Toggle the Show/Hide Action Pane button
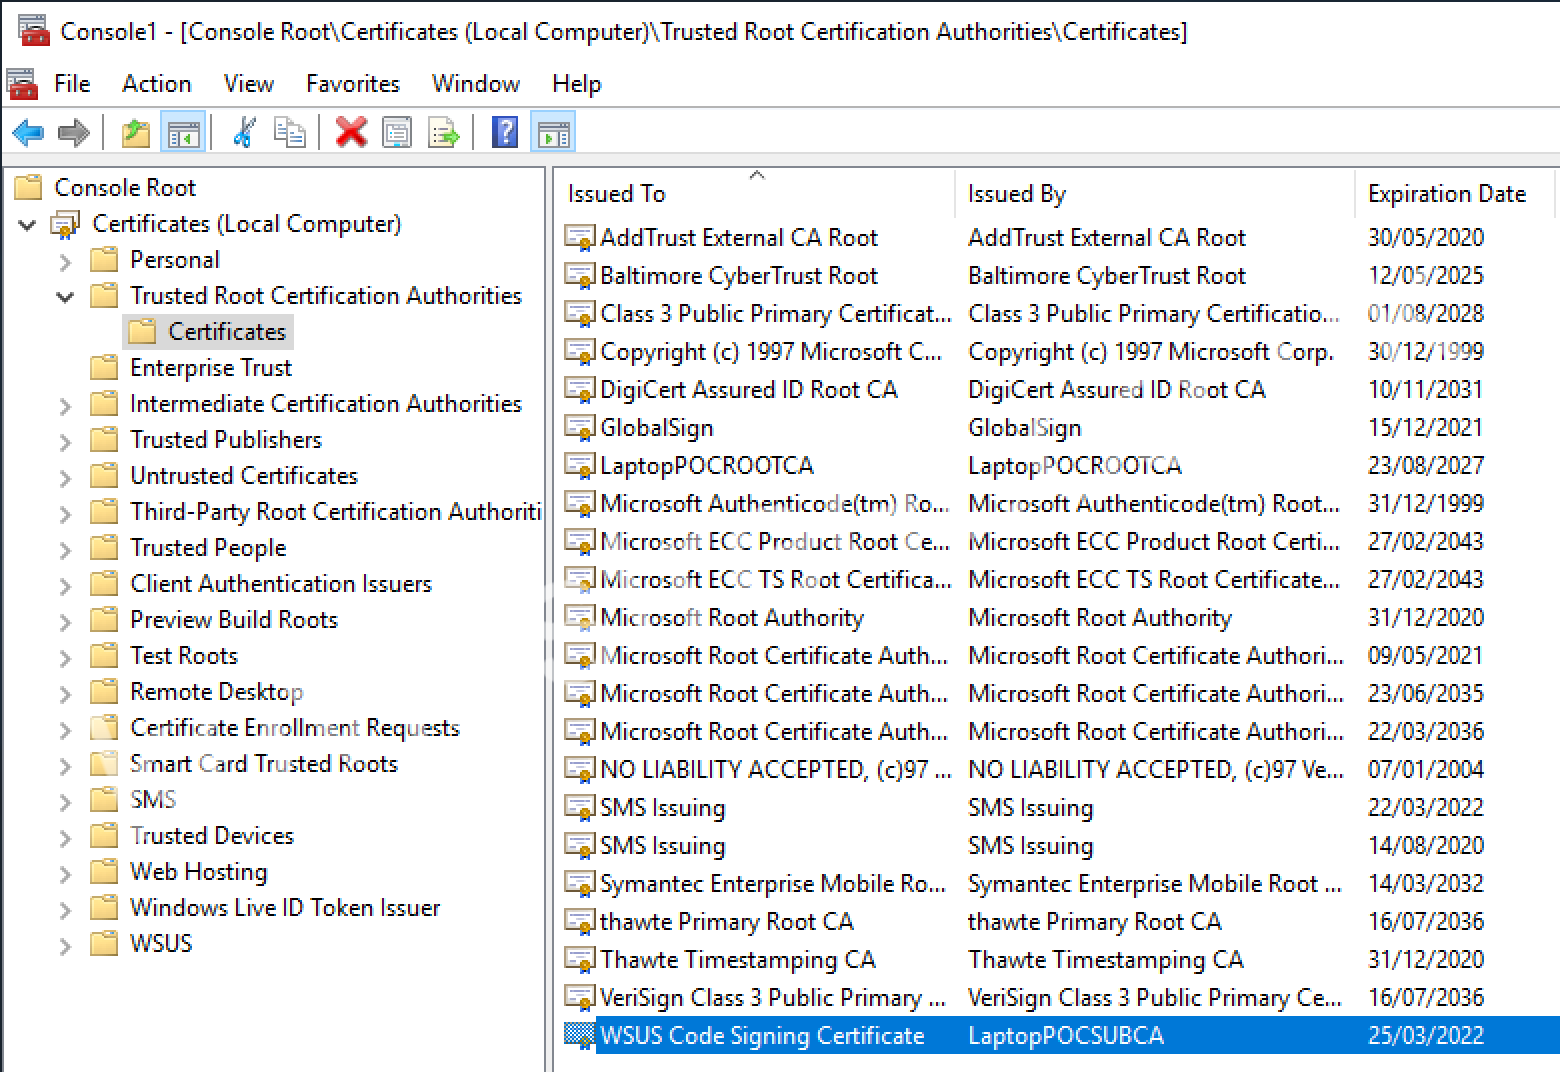This screenshot has height=1072, width=1560. (x=553, y=132)
